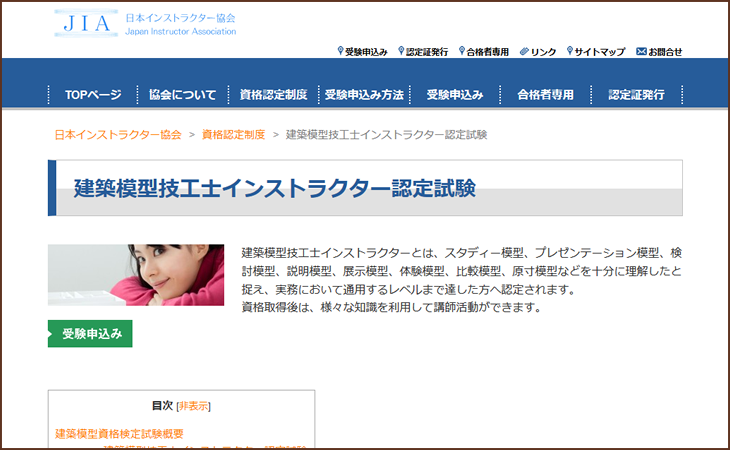Open the TOPページ navigation menu item

pos(93,95)
